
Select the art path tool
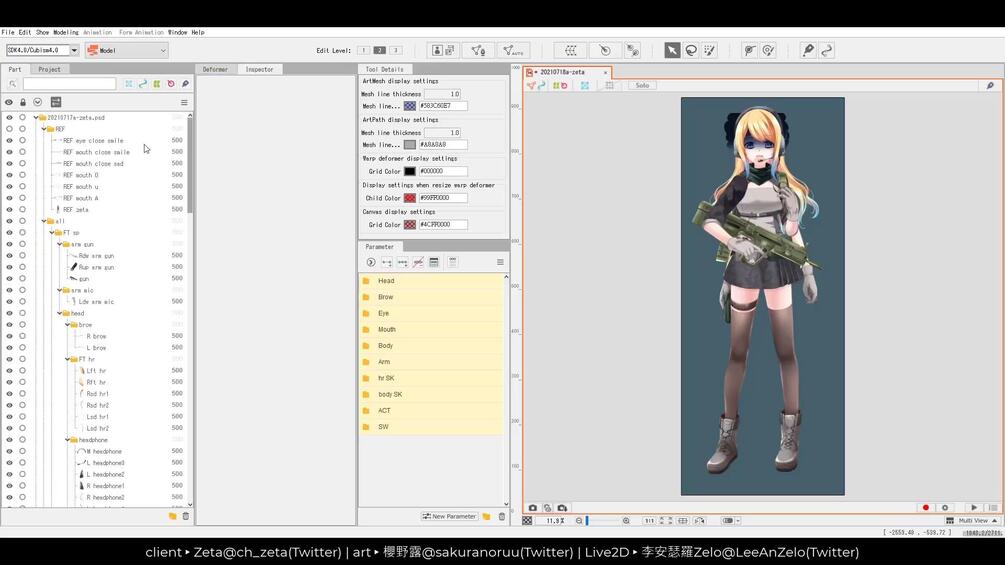click(x=808, y=50)
